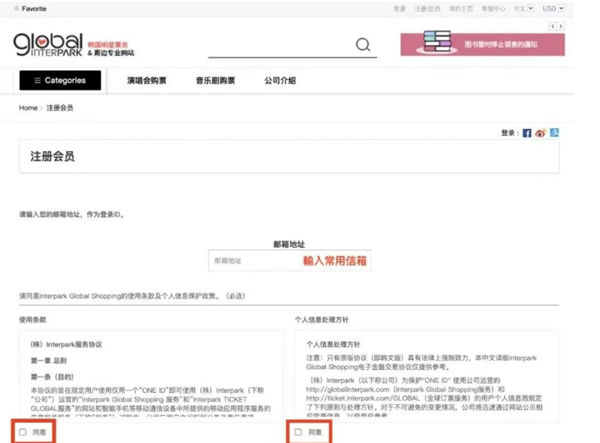The image size is (600, 443).
Task: Check 同意 under 个人信息处理方针
Action: coord(298,432)
